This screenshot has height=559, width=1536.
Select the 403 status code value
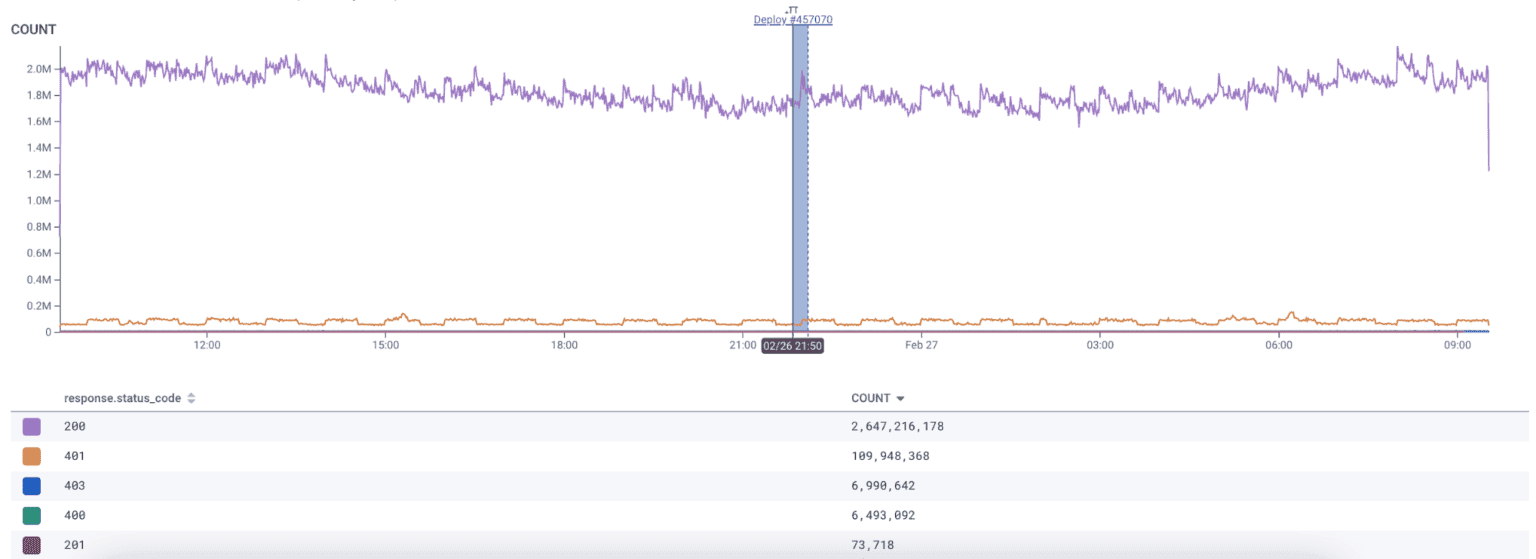point(75,486)
